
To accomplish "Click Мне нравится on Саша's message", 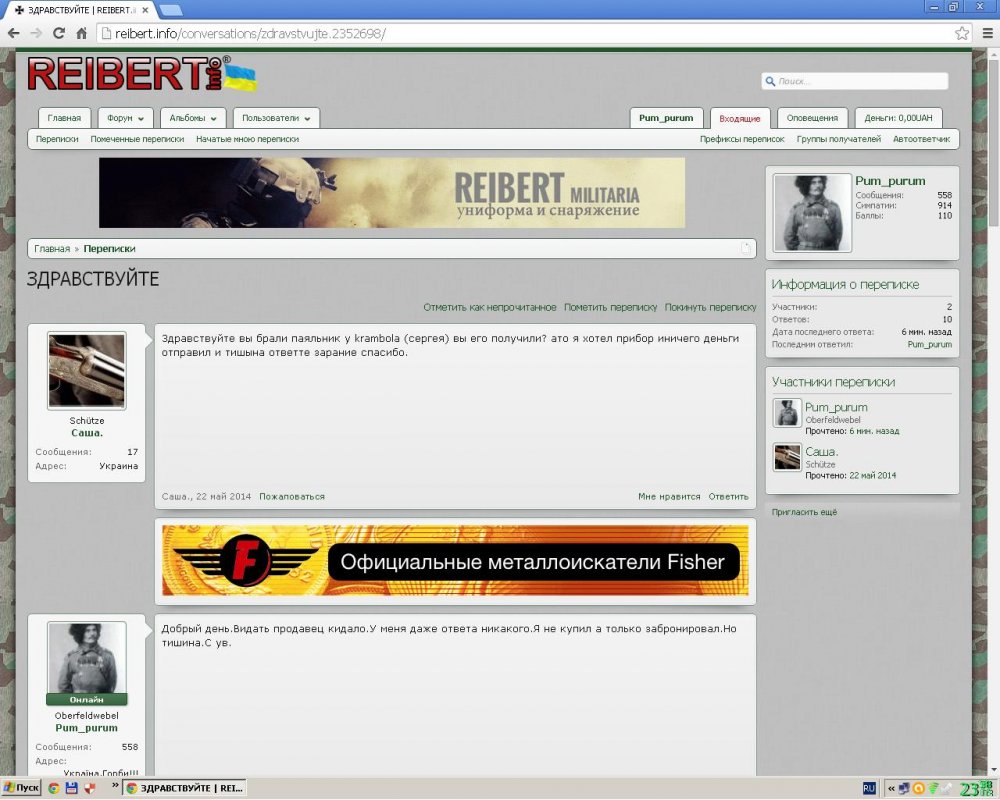I will point(669,496).
